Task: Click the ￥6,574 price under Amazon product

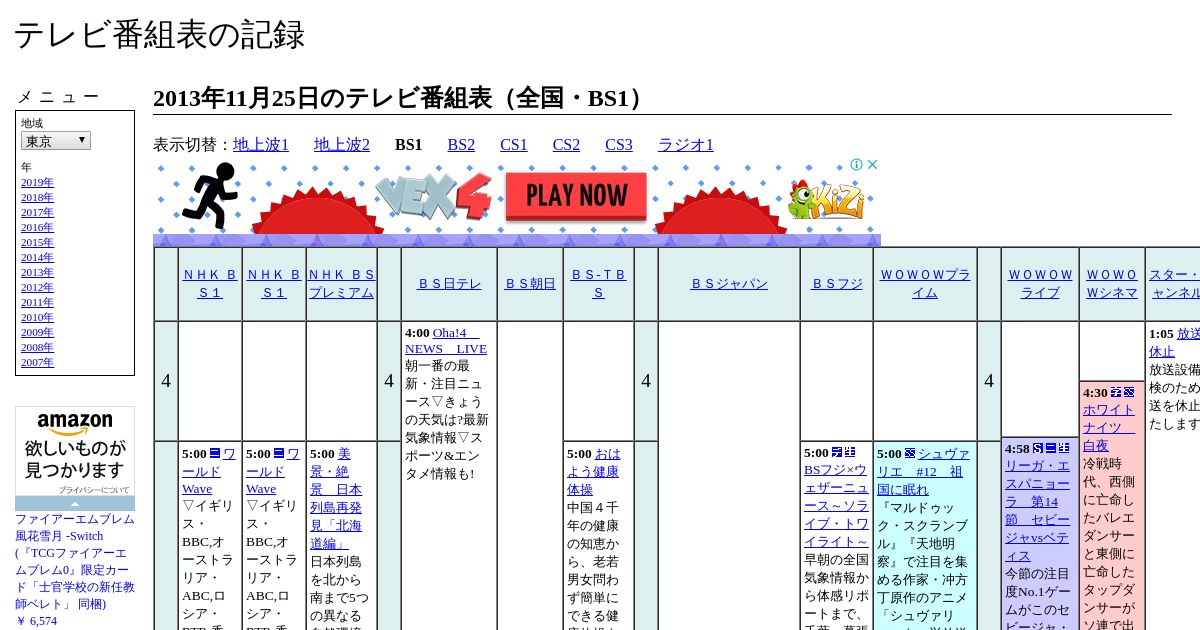Action: [36, 621]
